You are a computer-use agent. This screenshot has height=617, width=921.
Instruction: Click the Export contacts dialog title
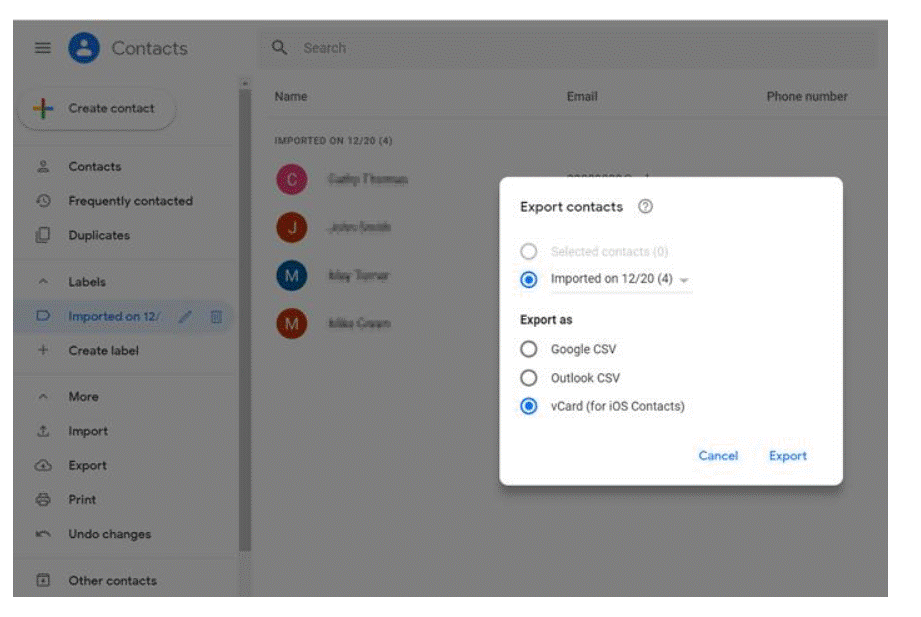point(572,207)
